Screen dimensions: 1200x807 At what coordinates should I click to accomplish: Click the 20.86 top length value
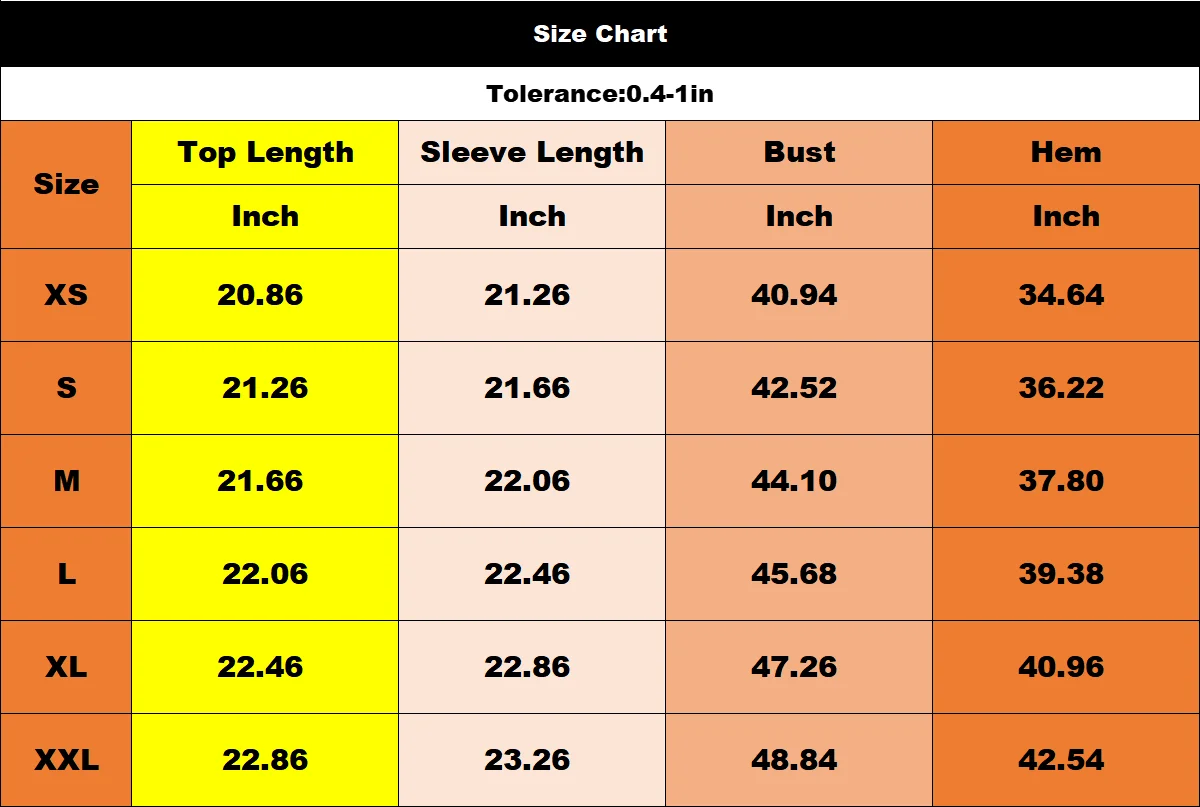click(x=265, y=295)
